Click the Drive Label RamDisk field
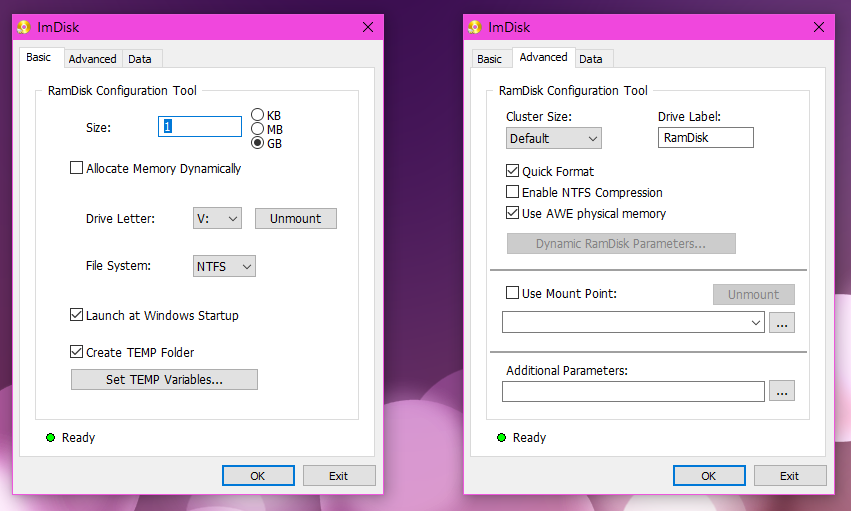Screen dimensions: 851x511 (x=706, y=138)
